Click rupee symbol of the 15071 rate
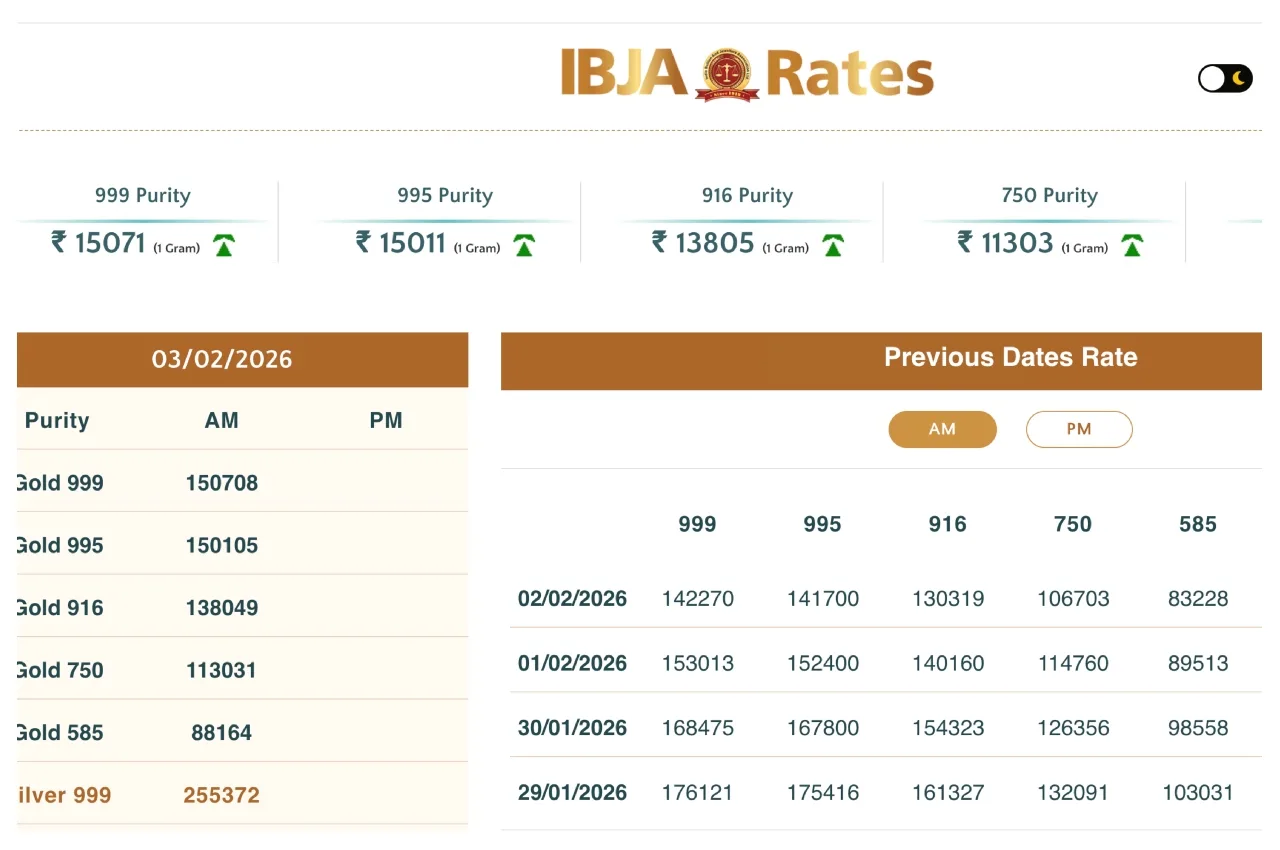This screenshot has width=1280, height=850. (x=59, y=242)
